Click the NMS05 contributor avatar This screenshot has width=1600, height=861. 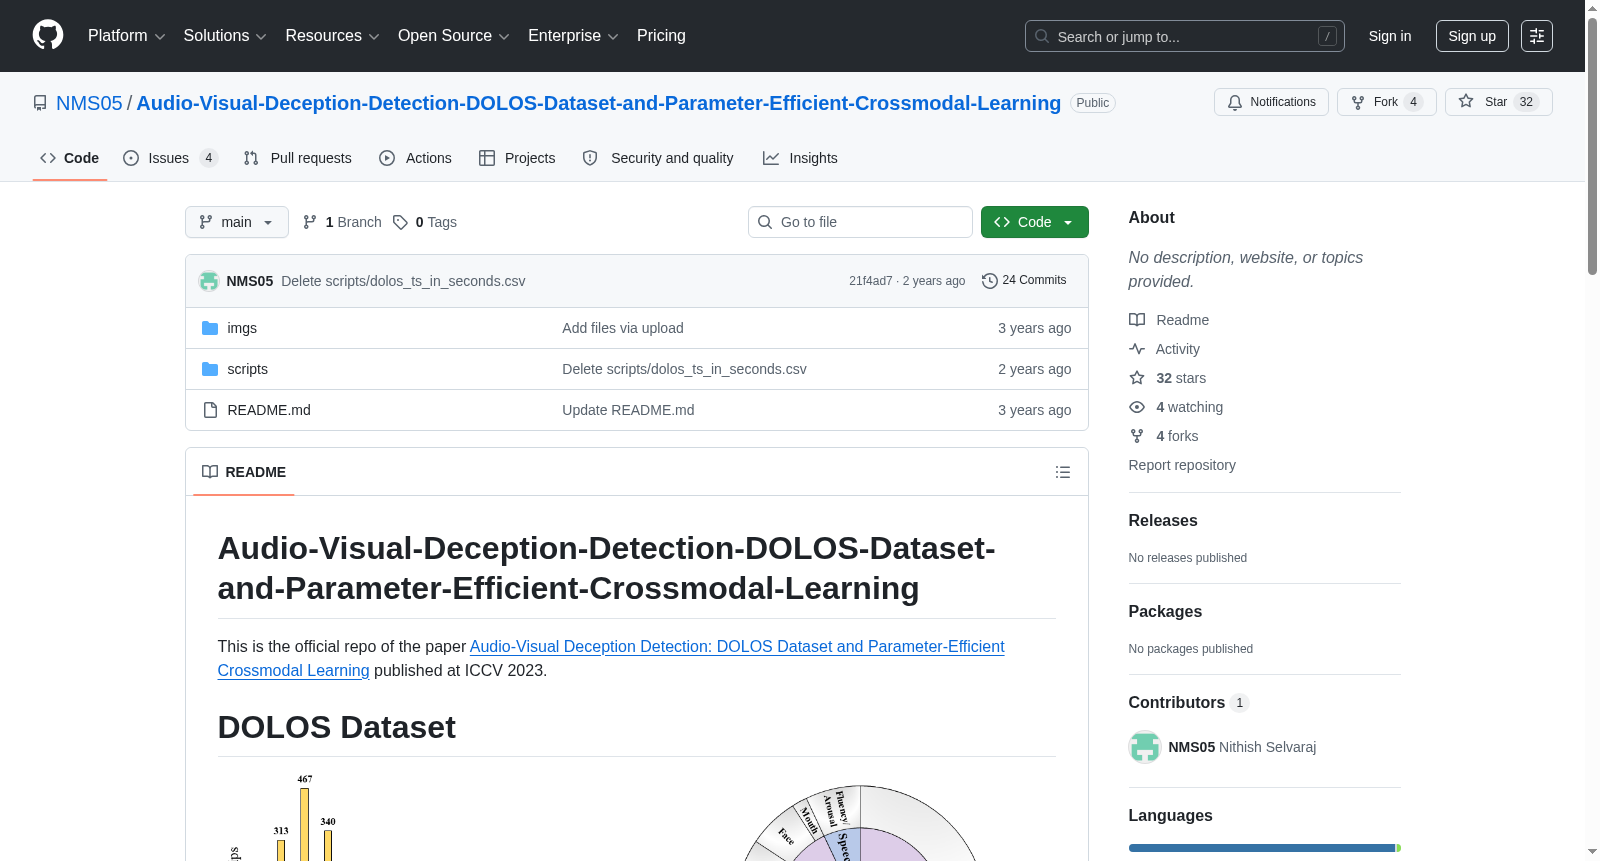tap(1145, 747)
